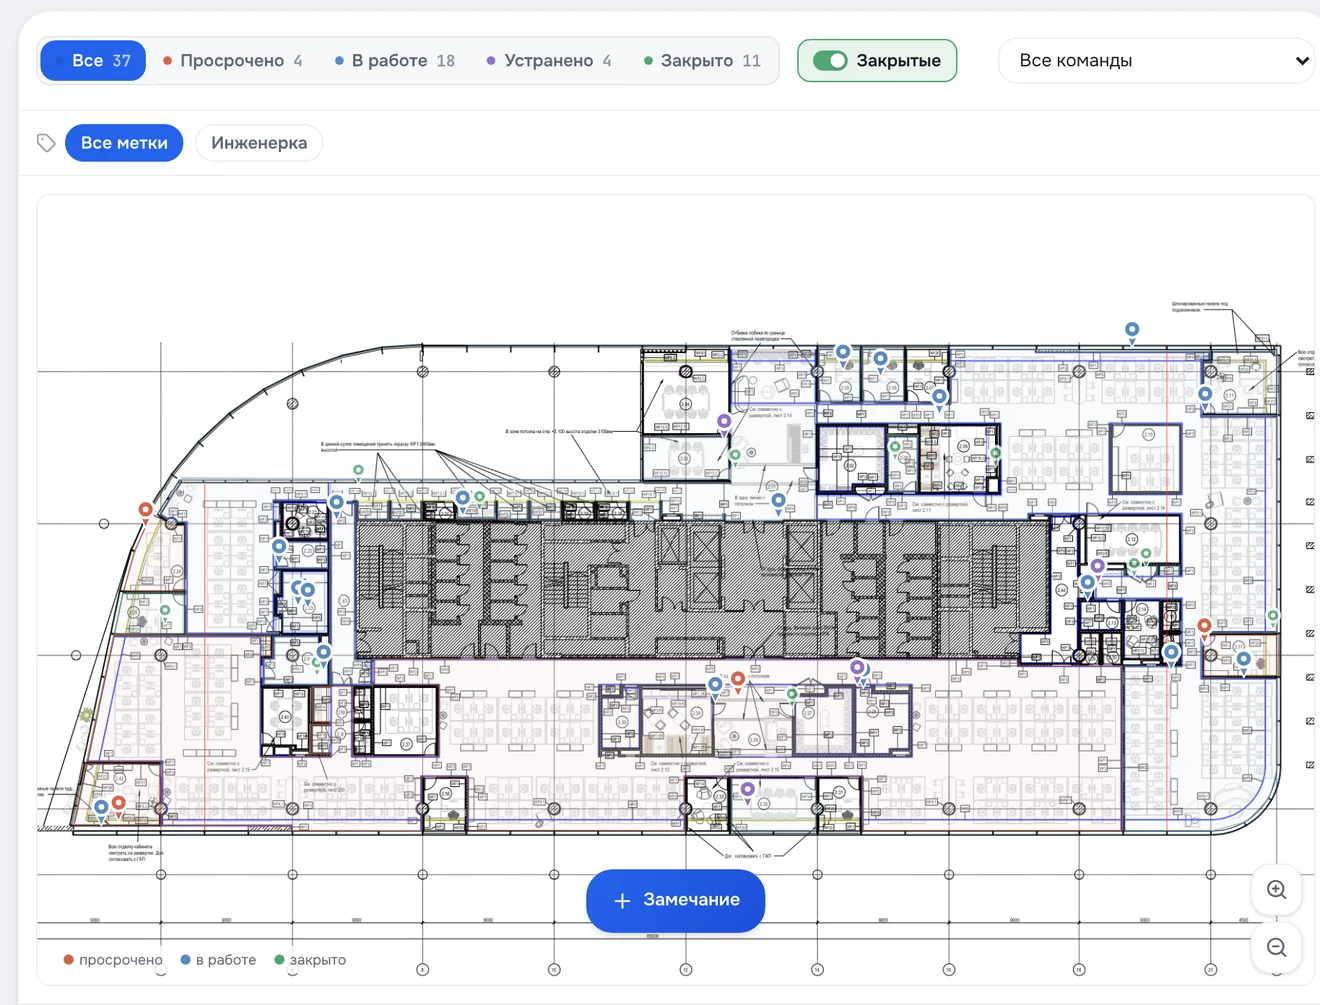This screenshot has width=1320, height=1005.
Task: Open the blue marker at the bottom-left corner room
Action: [x=101, y=809]
